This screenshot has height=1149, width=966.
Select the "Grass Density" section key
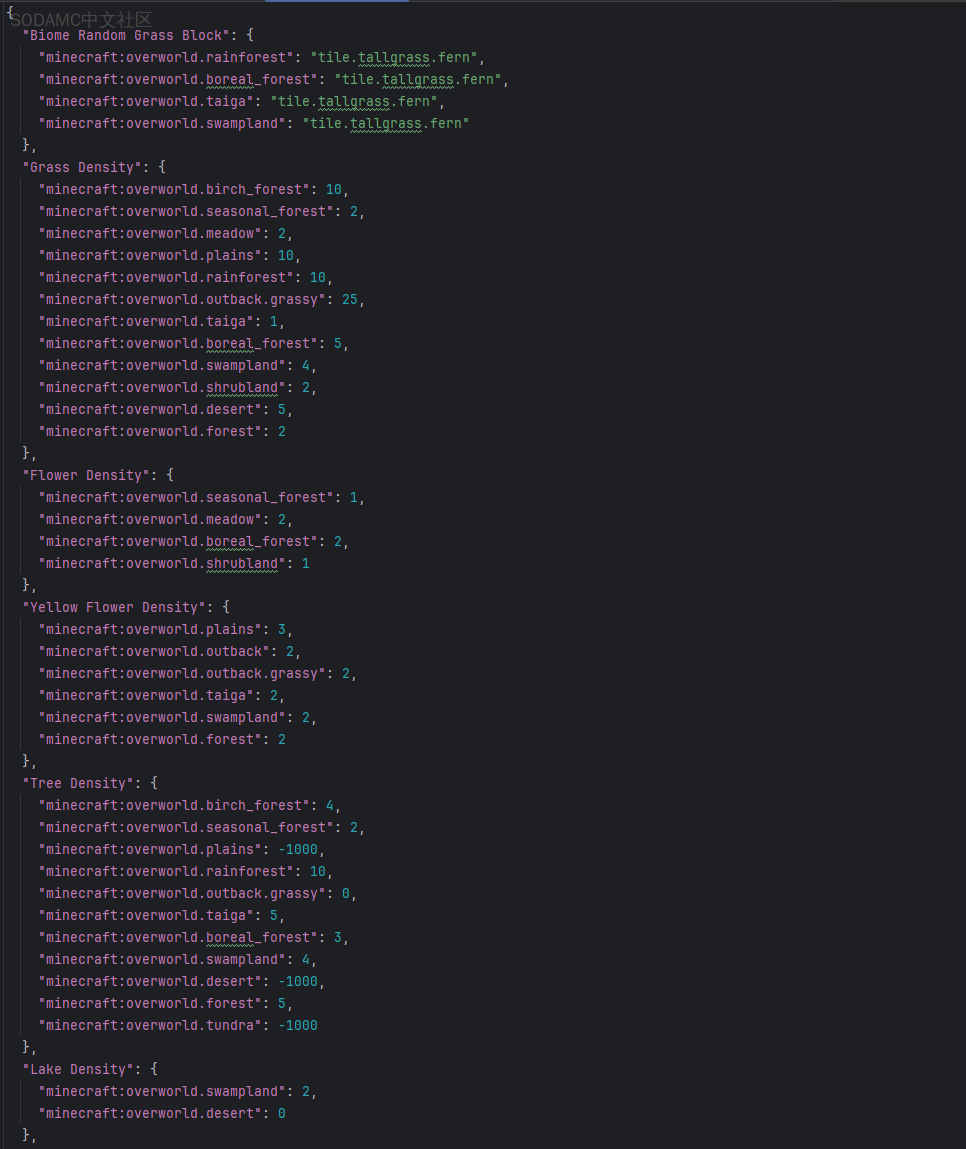coord(82,167)
